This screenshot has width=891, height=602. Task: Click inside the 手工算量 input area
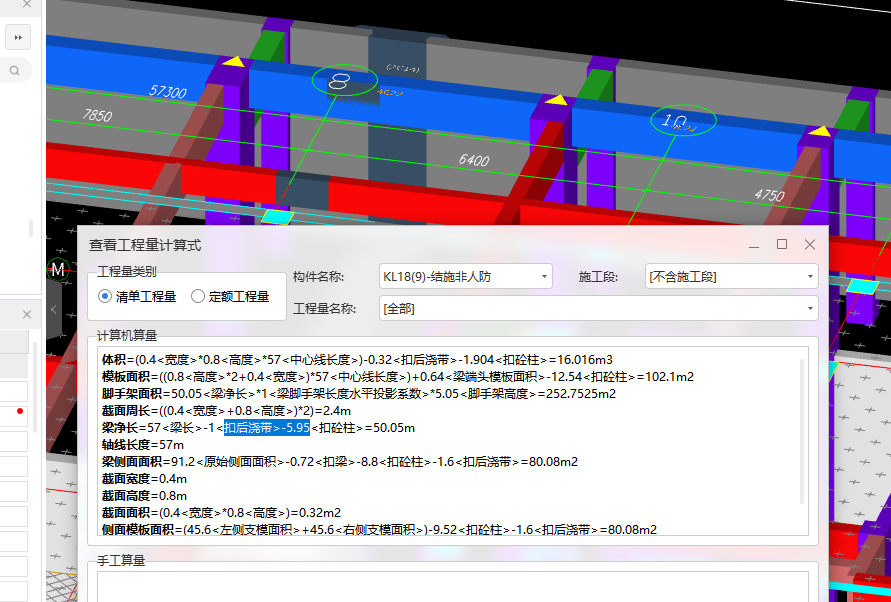[452, 586]
